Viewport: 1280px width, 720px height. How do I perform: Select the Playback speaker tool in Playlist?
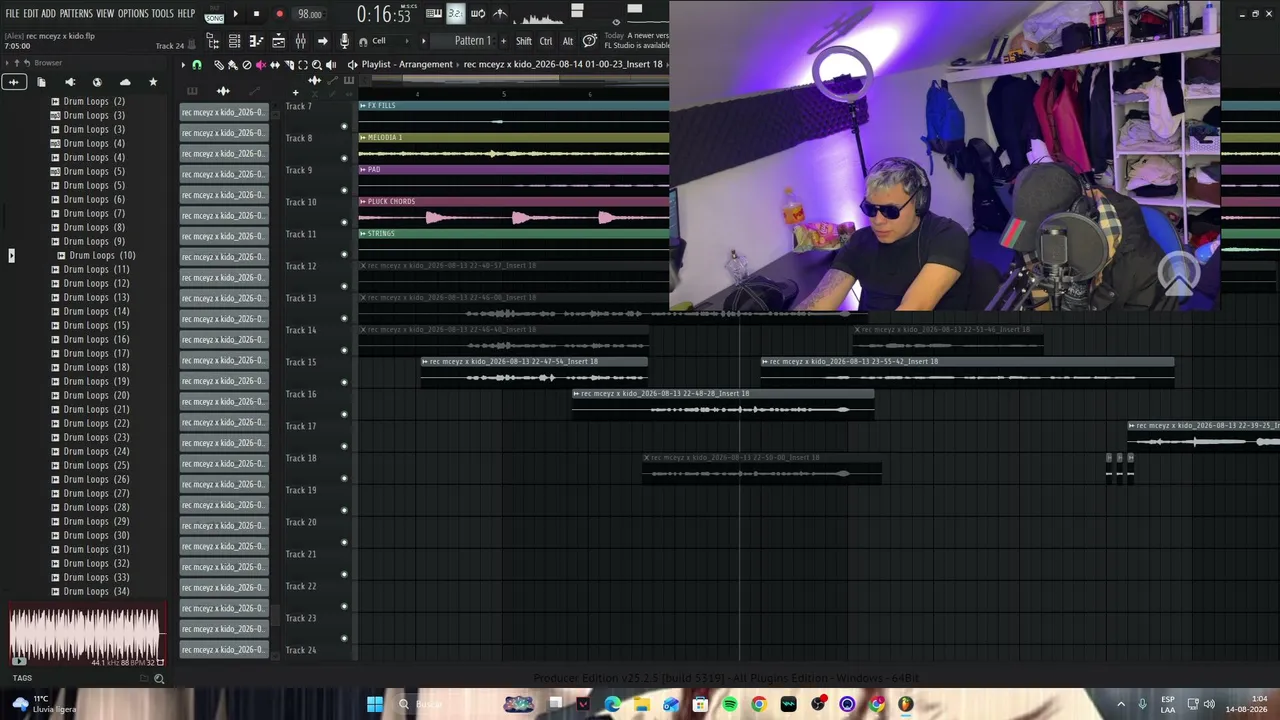tap(331, 65)
